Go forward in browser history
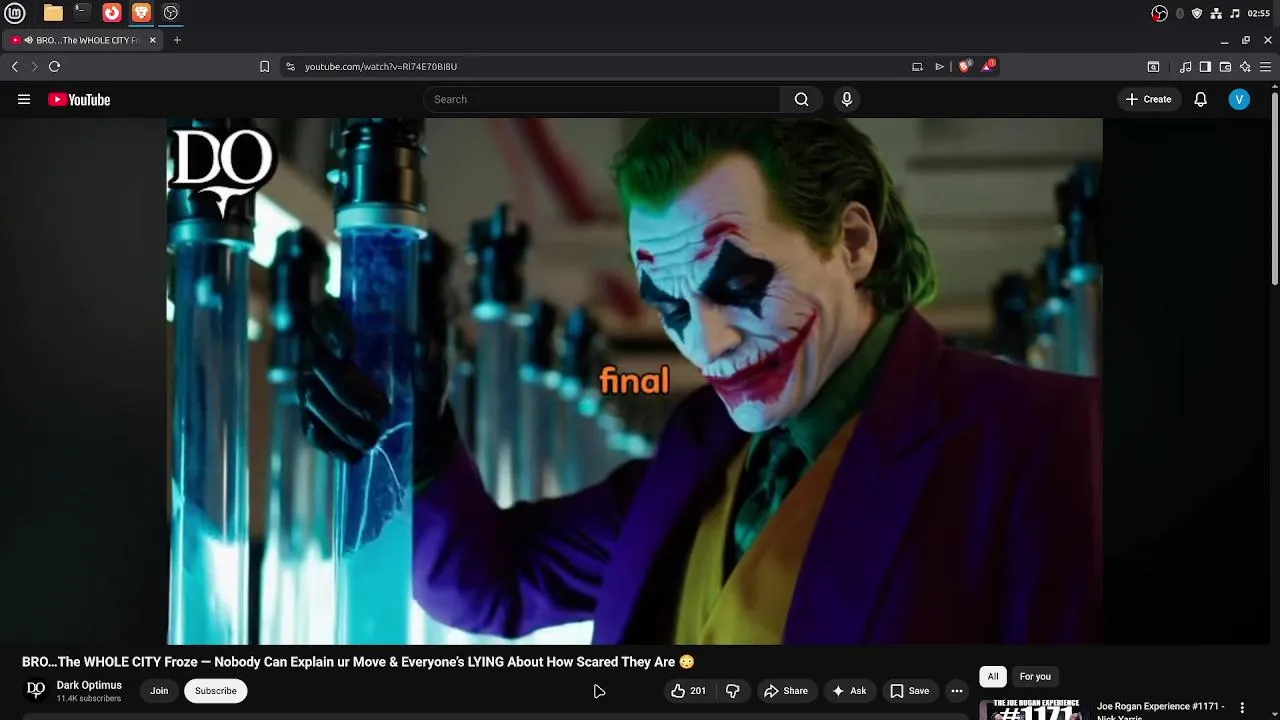 click(x=34, y=66)
